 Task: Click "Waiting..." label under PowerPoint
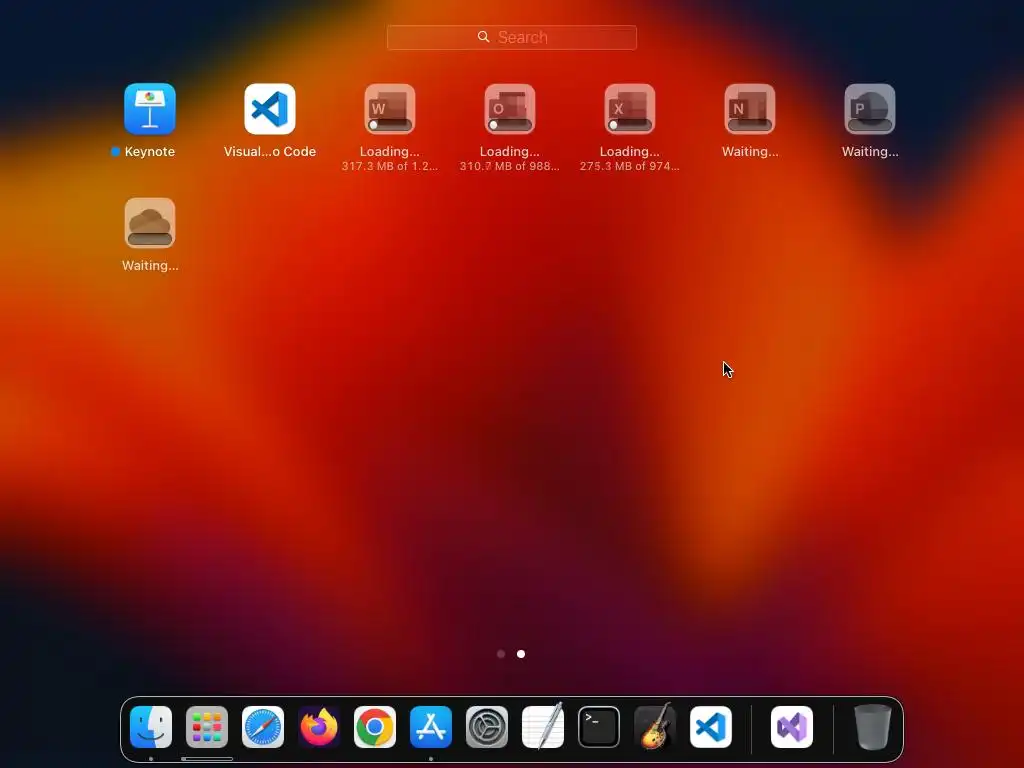coord(870,152)
